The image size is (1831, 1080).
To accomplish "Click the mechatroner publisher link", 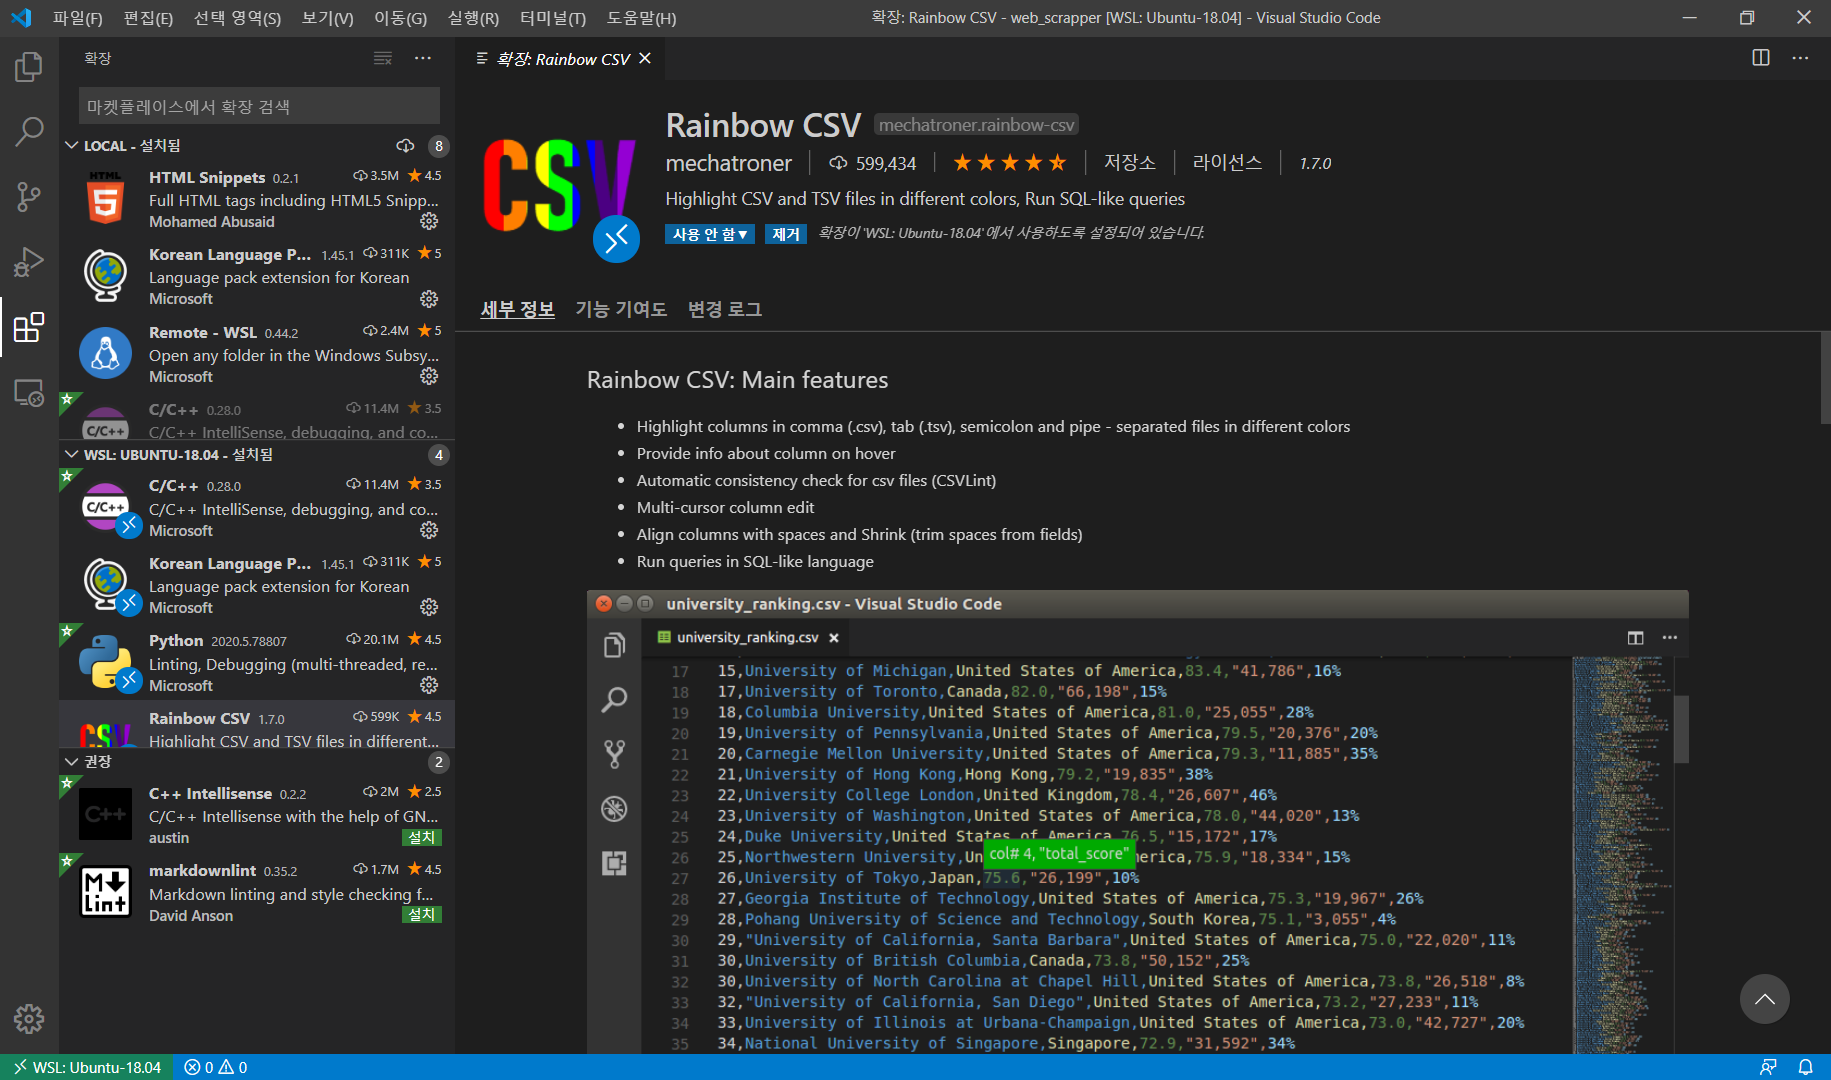I will pos(728,163).
